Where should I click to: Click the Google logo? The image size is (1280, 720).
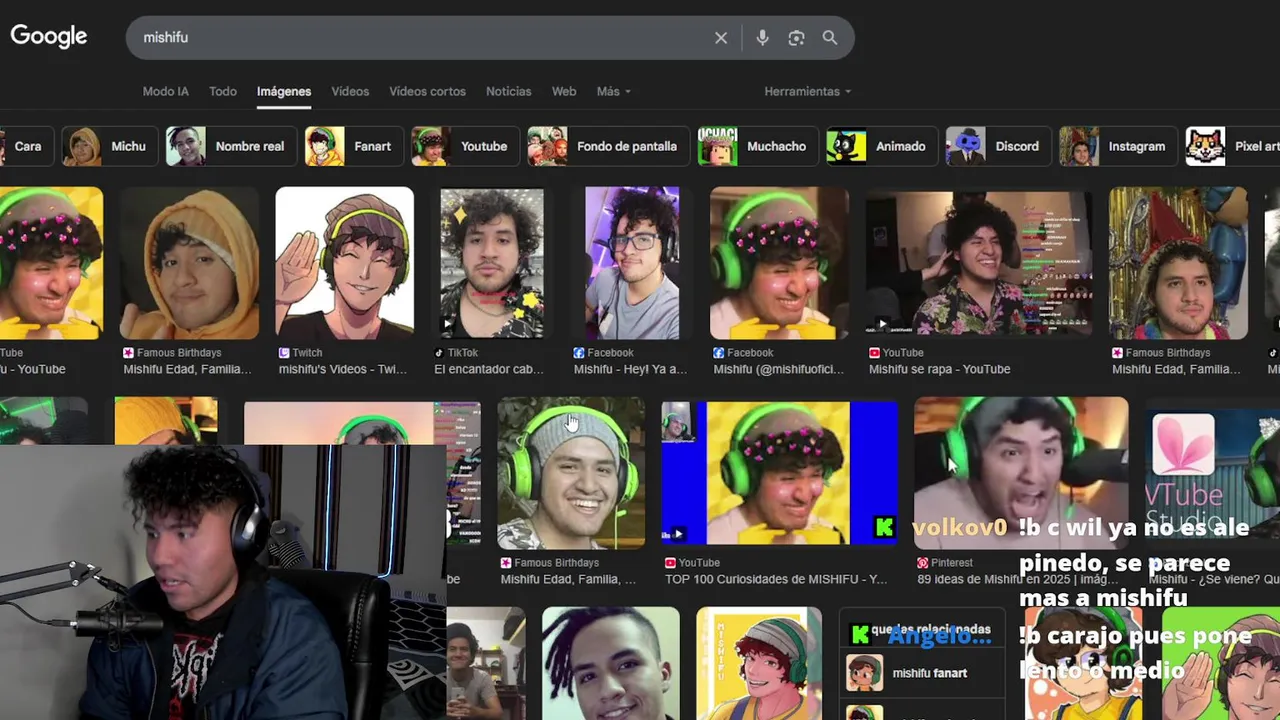tap(49, 37)
